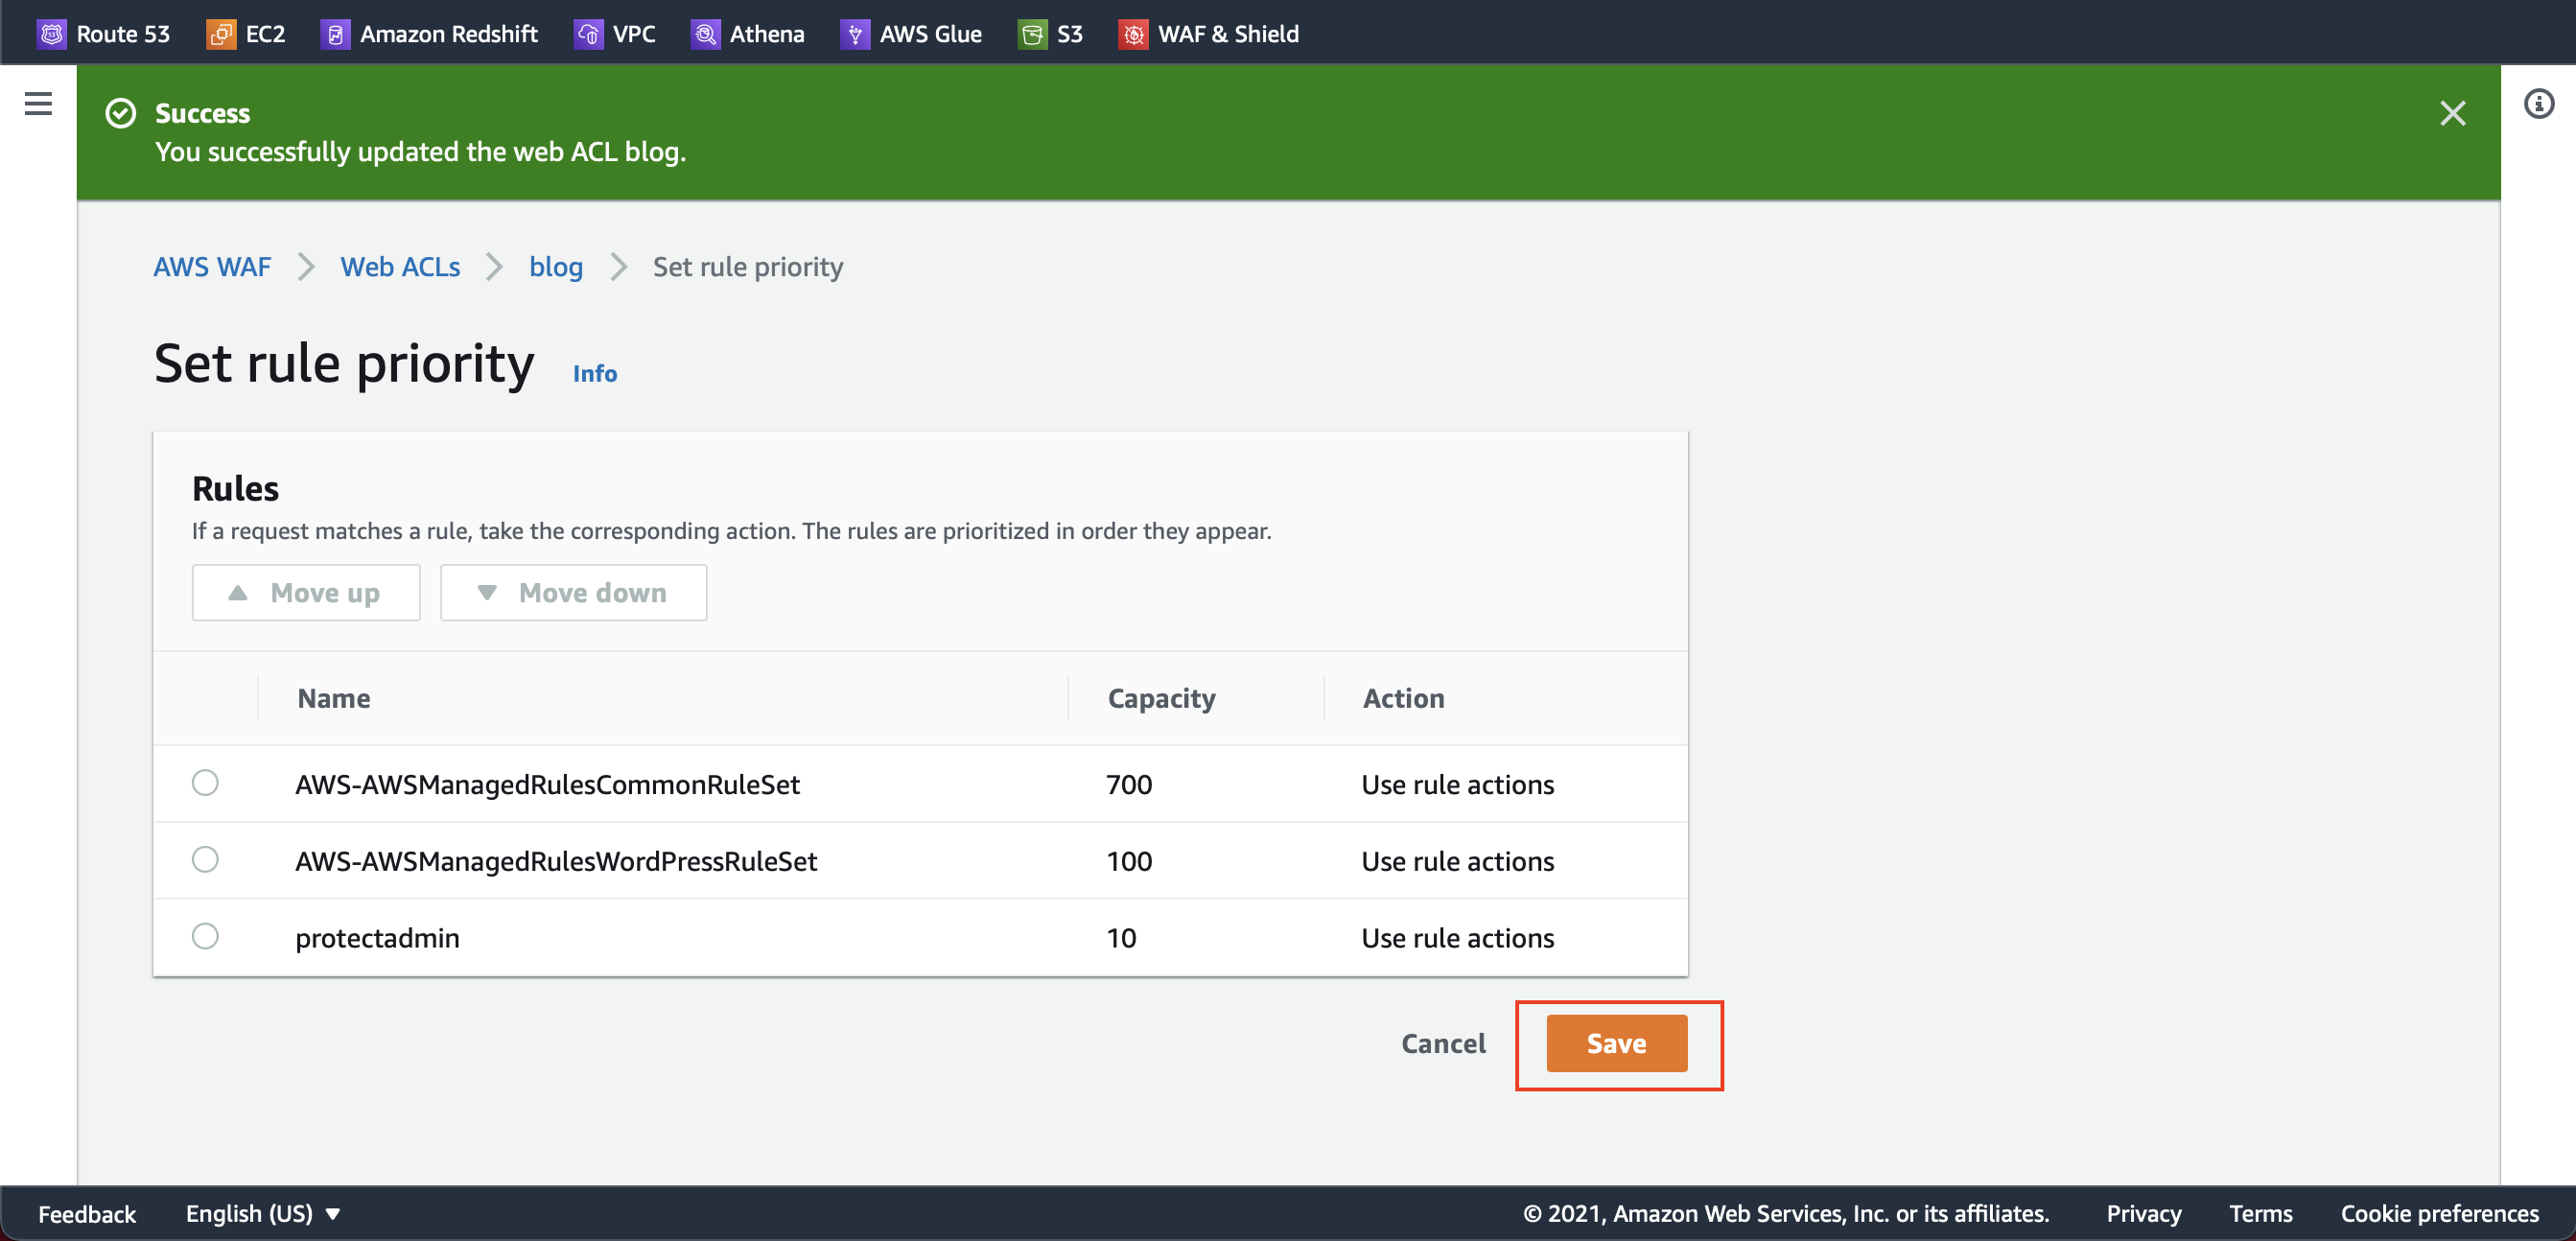2576x1241 pixels.
Task: Click Use rule actions in protectadmin row
Action: pyautogui.click(x=1457, y=938)
